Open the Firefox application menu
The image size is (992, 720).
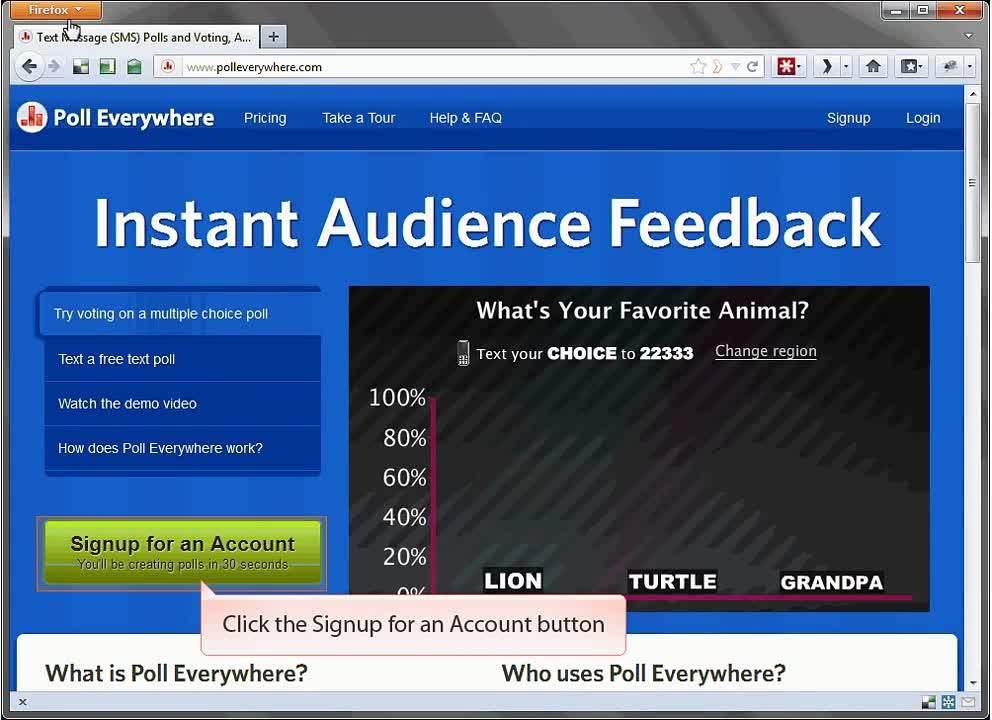[x=56, y=9]
